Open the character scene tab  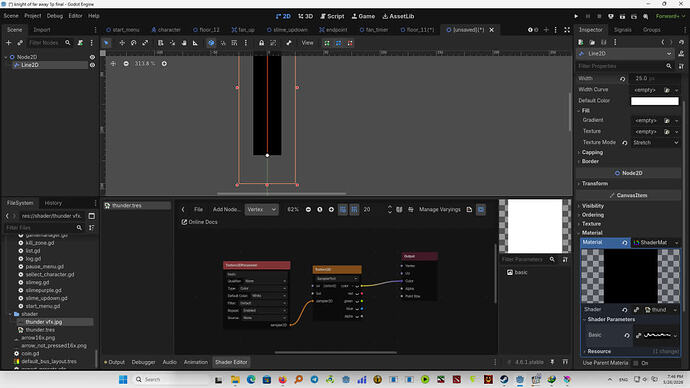click(x=166, y=30)
